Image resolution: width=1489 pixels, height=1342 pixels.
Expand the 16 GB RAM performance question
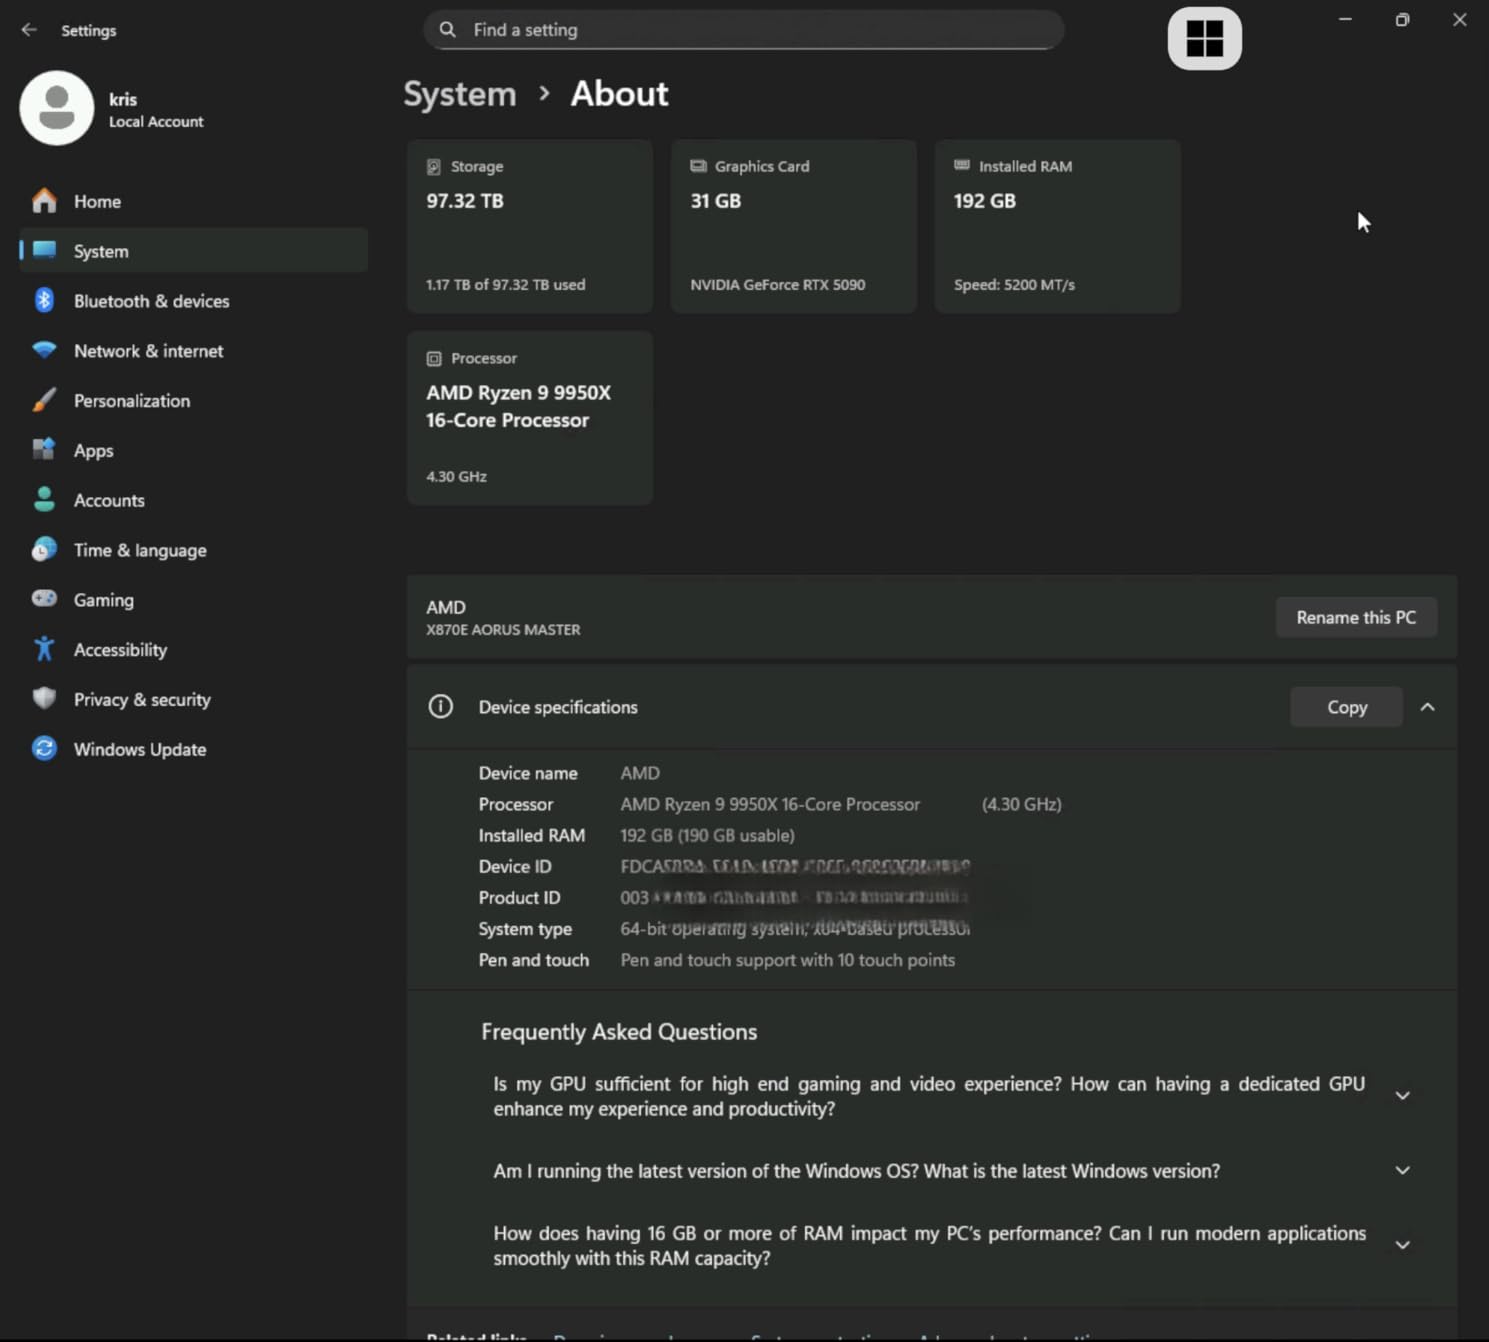pyautogui.click(x=1403, y=1245)
